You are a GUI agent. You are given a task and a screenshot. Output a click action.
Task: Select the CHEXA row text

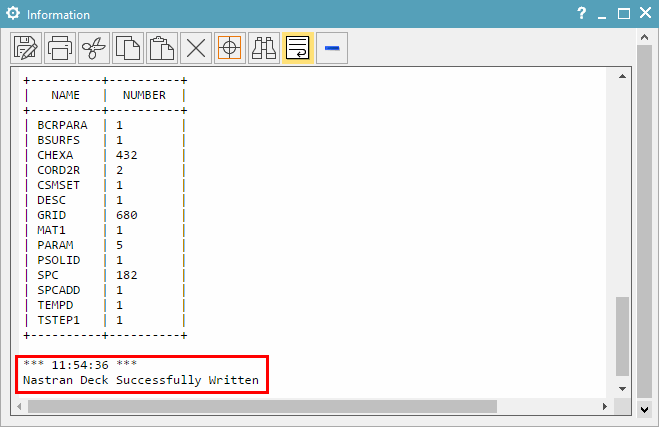click(x=55, y=156)
